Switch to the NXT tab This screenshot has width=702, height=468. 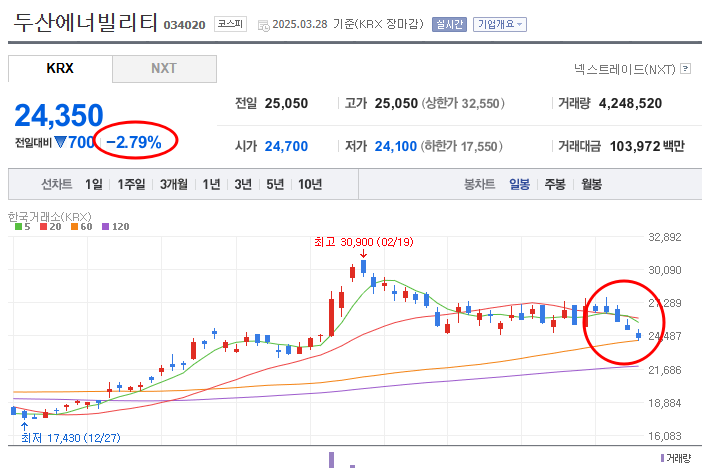tap(164, 69)
